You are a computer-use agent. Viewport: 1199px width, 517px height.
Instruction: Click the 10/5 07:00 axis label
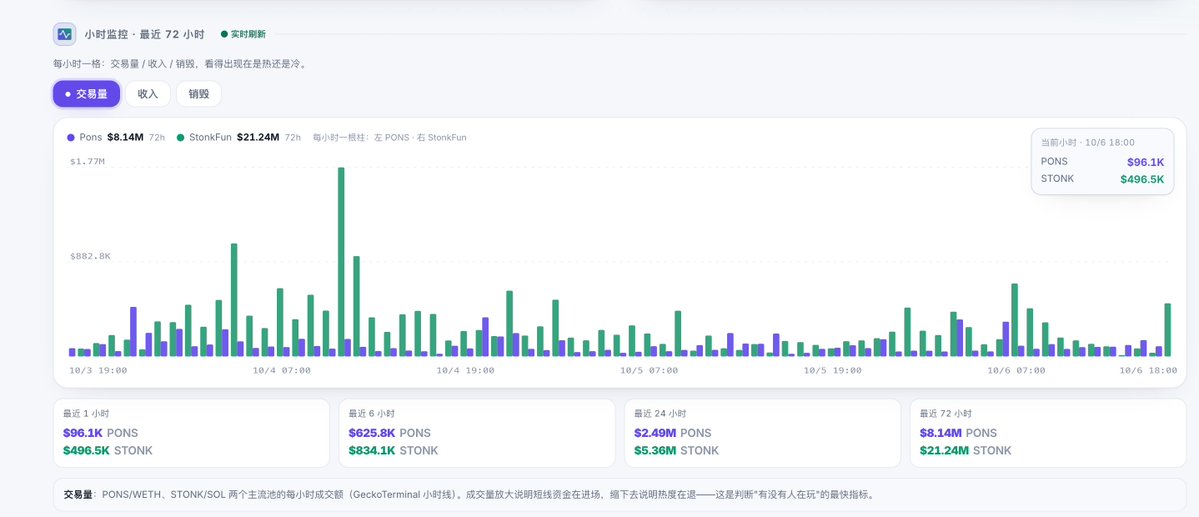tap(648, 370)
